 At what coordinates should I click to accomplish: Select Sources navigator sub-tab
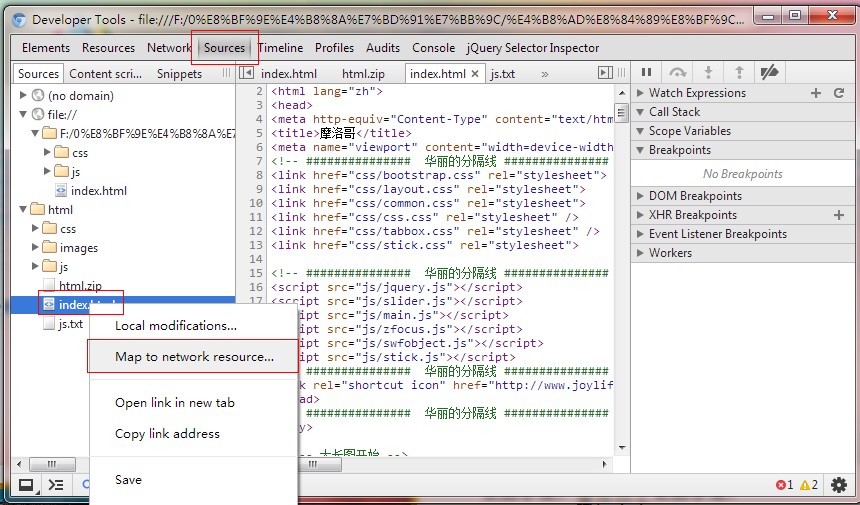[x=38, y=73]
